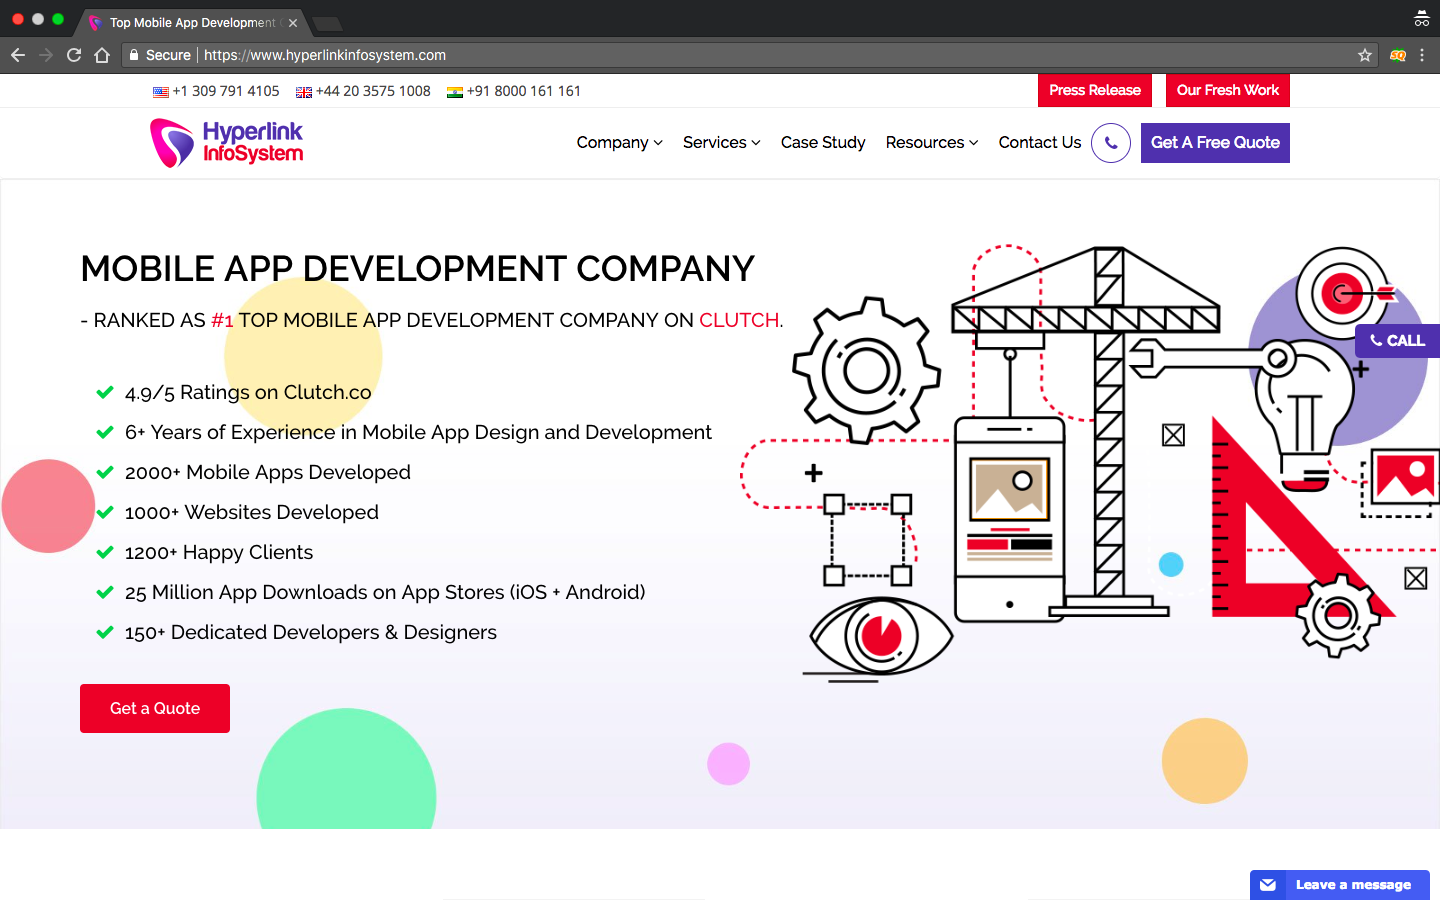Bookmark the page with the star icon
This screenshot has height=900, width=1440.
point(1364,55)
